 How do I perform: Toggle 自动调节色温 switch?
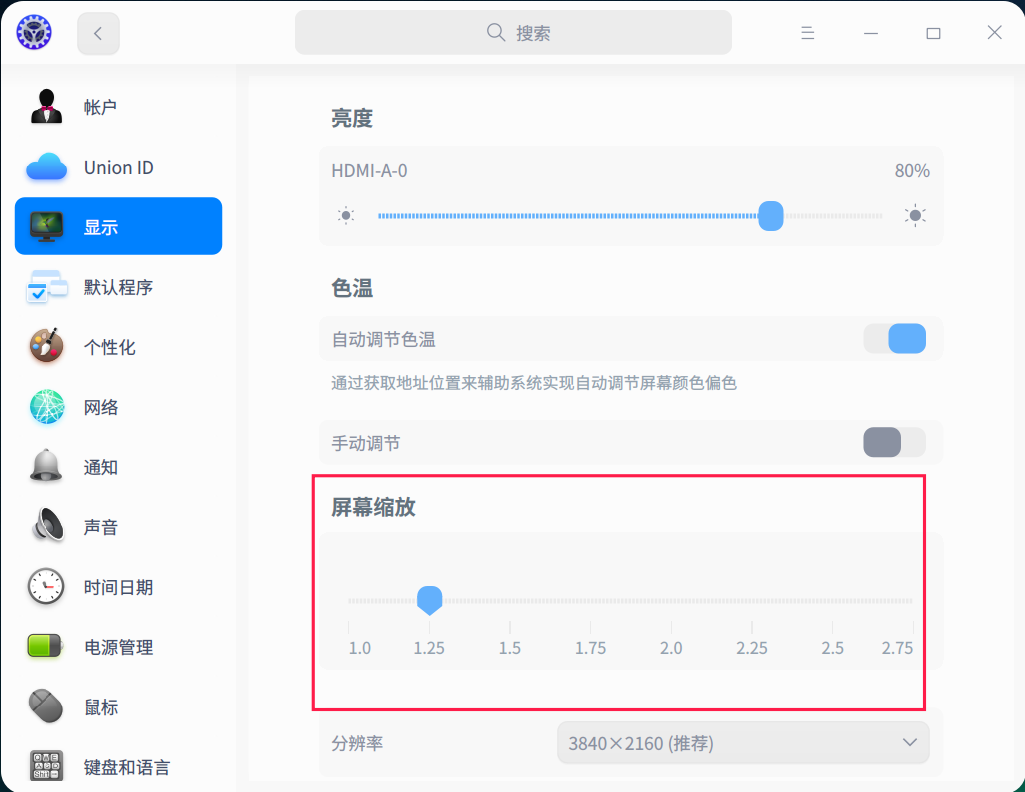pyautogui.click(x=894, y=338)
